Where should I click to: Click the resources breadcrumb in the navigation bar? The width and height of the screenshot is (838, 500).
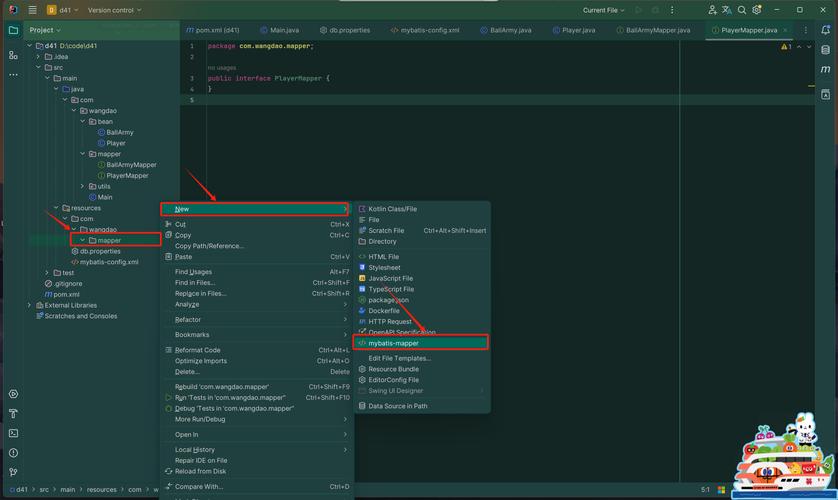click(x=101, y=490)
